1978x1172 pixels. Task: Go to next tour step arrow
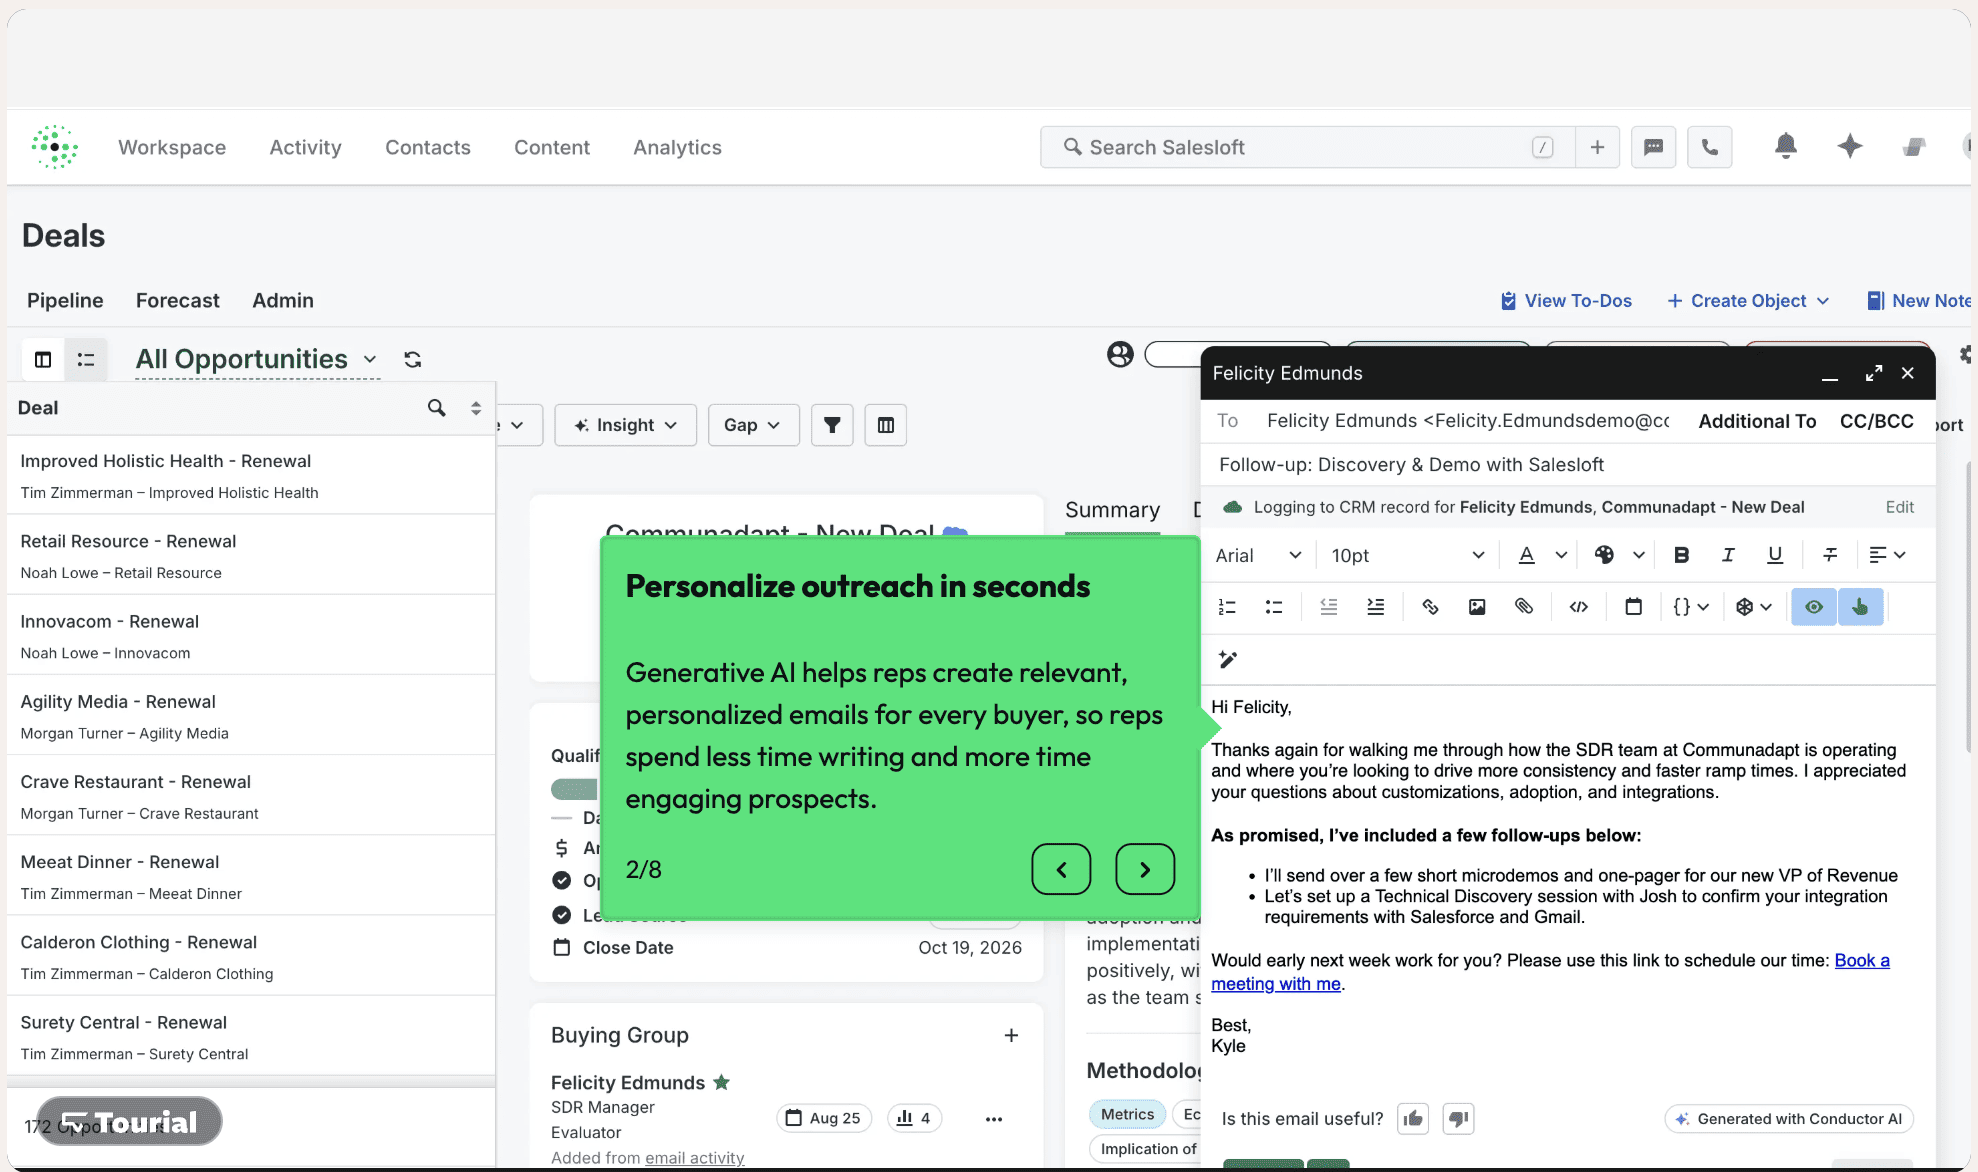(1145, 869)
